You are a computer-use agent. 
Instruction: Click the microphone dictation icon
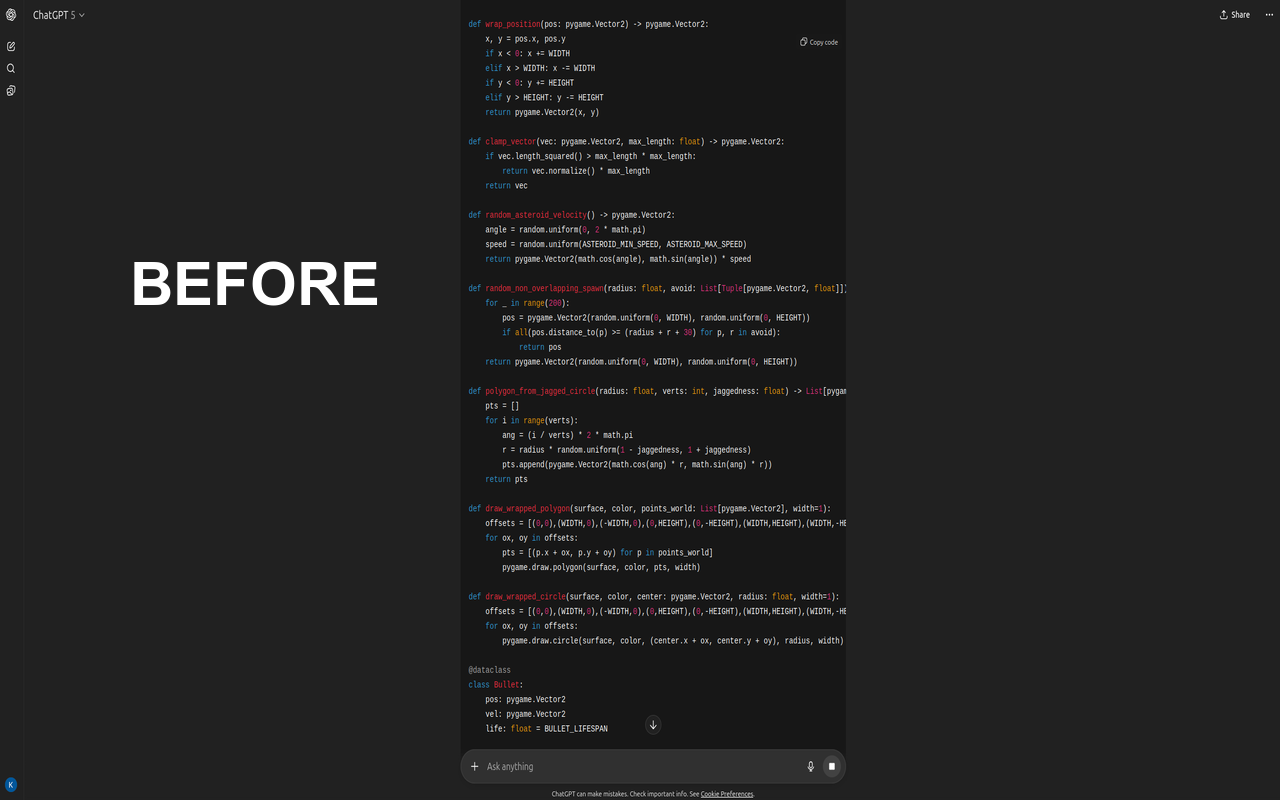pyautogui.click(x=811, y=766)
